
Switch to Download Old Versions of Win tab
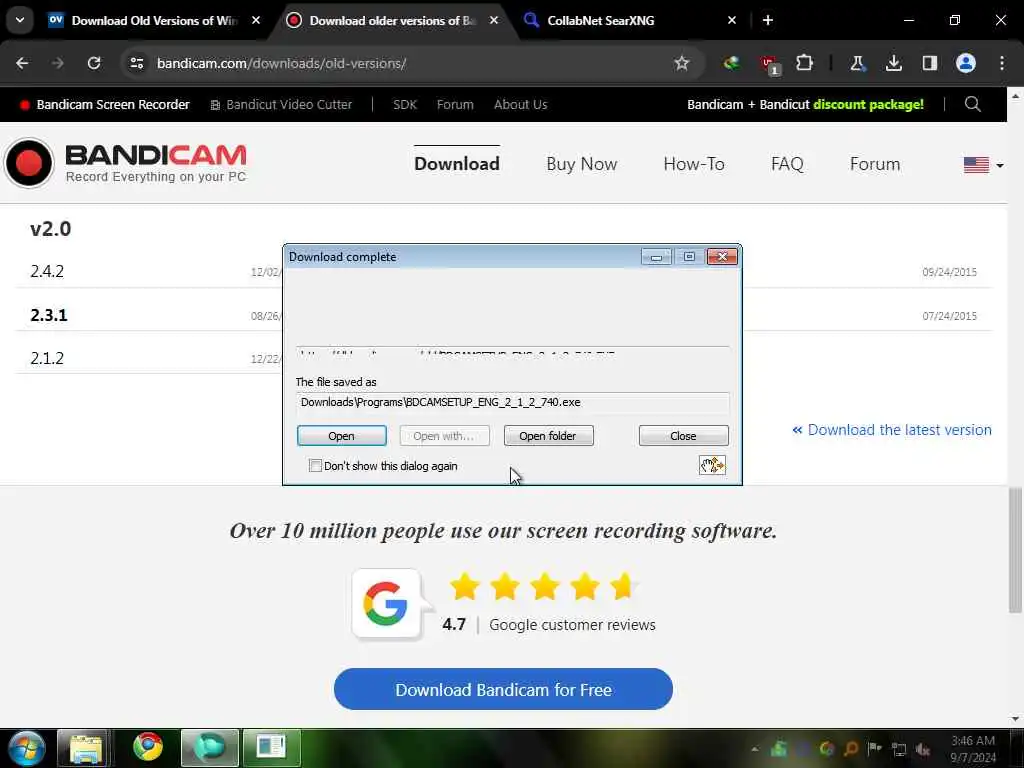pos(153,20)
